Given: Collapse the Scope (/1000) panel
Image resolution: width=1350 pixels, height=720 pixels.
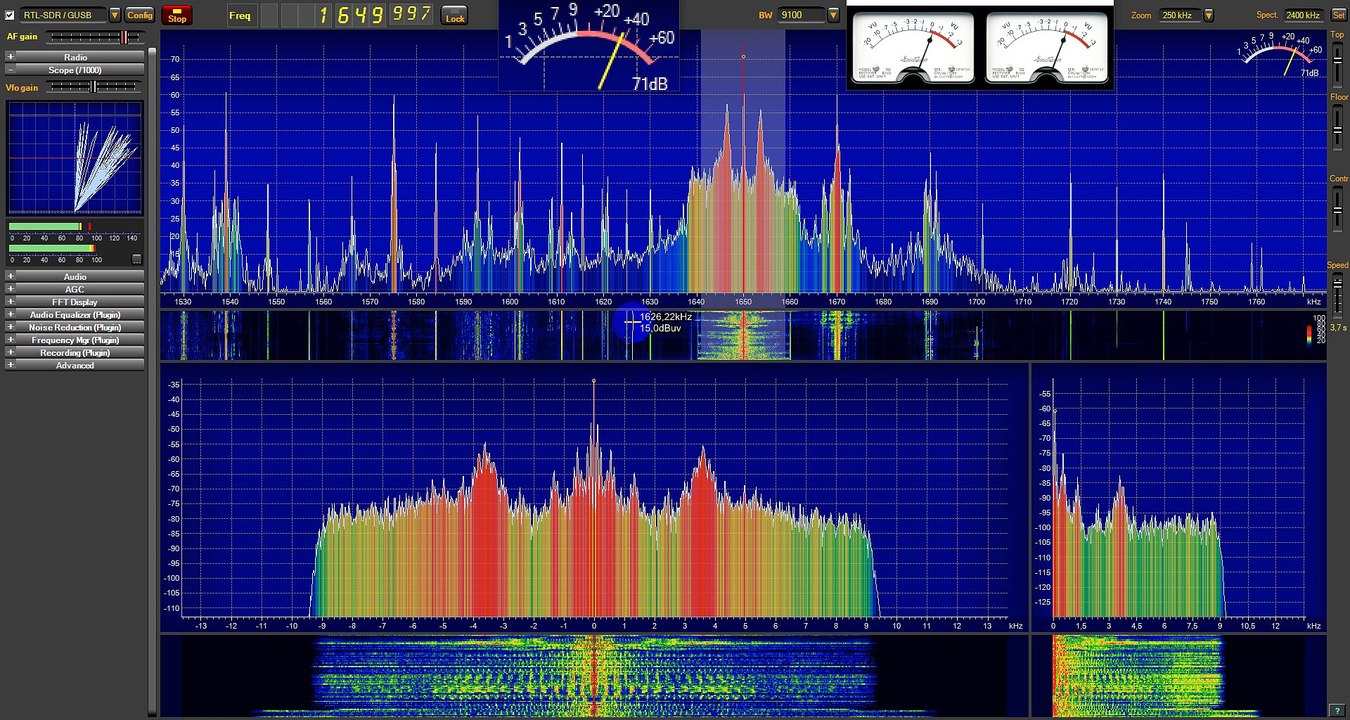Looking at the screenshot, I should tap(75, 70).
